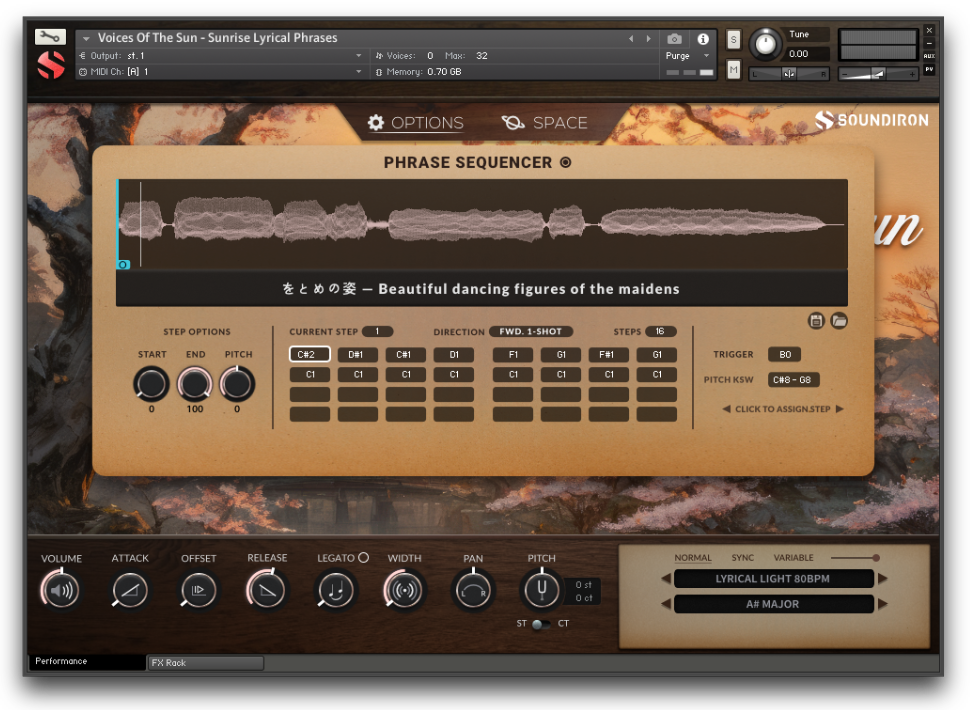Switch to the FX Rack tab

tap(205, 663)
